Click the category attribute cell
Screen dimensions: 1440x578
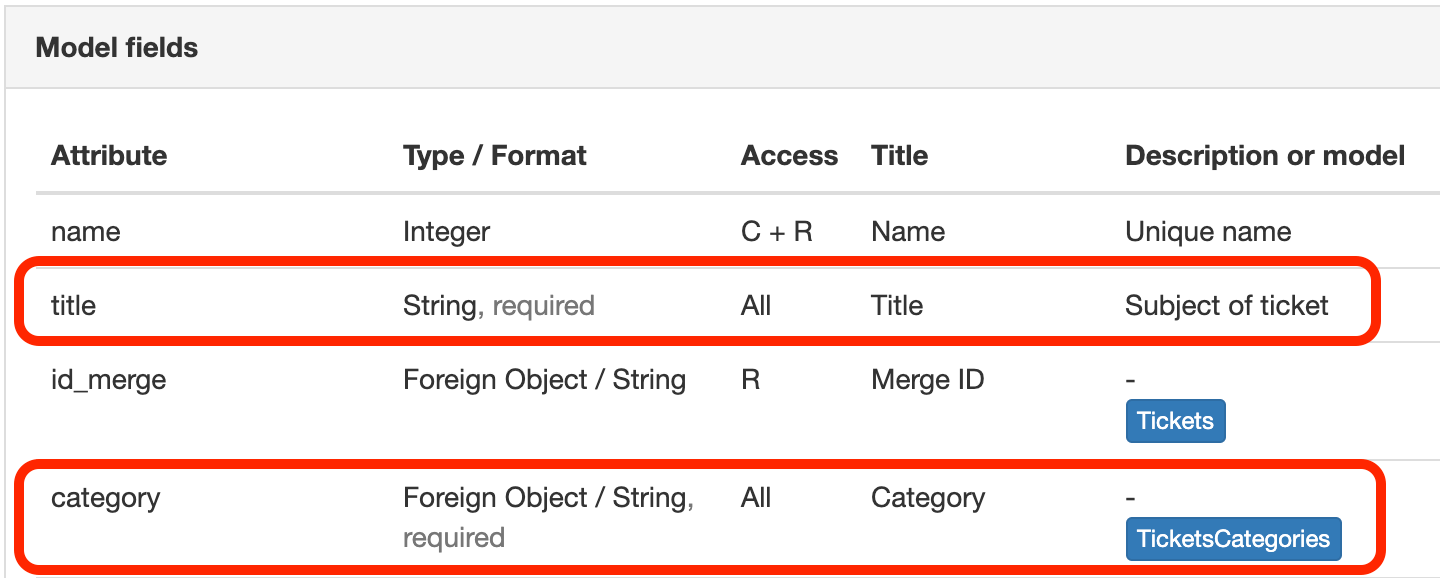pos(106,498)
